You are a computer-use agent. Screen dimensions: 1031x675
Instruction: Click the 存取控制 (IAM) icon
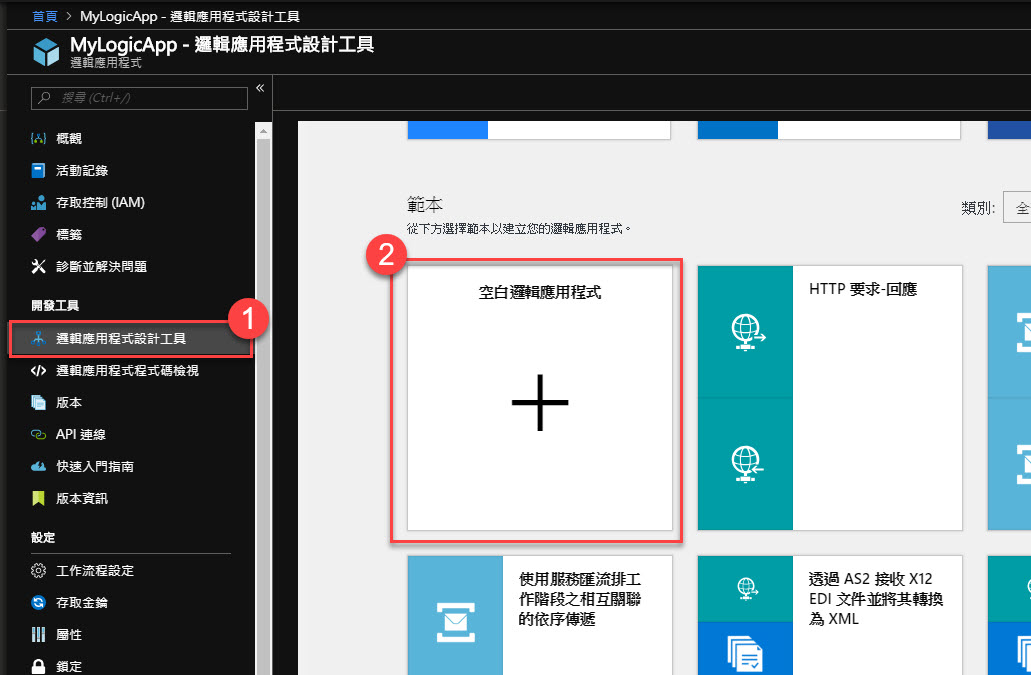[38, 203]
